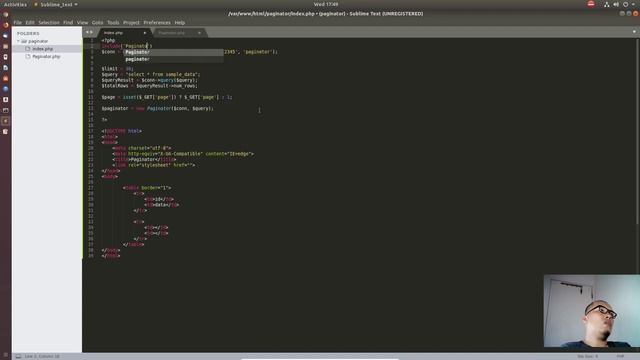Viewport: 640px width, 360px height.
Task: Choose the lowercase 'paginator' autocomplete suggestion
Action: point(173,59)
